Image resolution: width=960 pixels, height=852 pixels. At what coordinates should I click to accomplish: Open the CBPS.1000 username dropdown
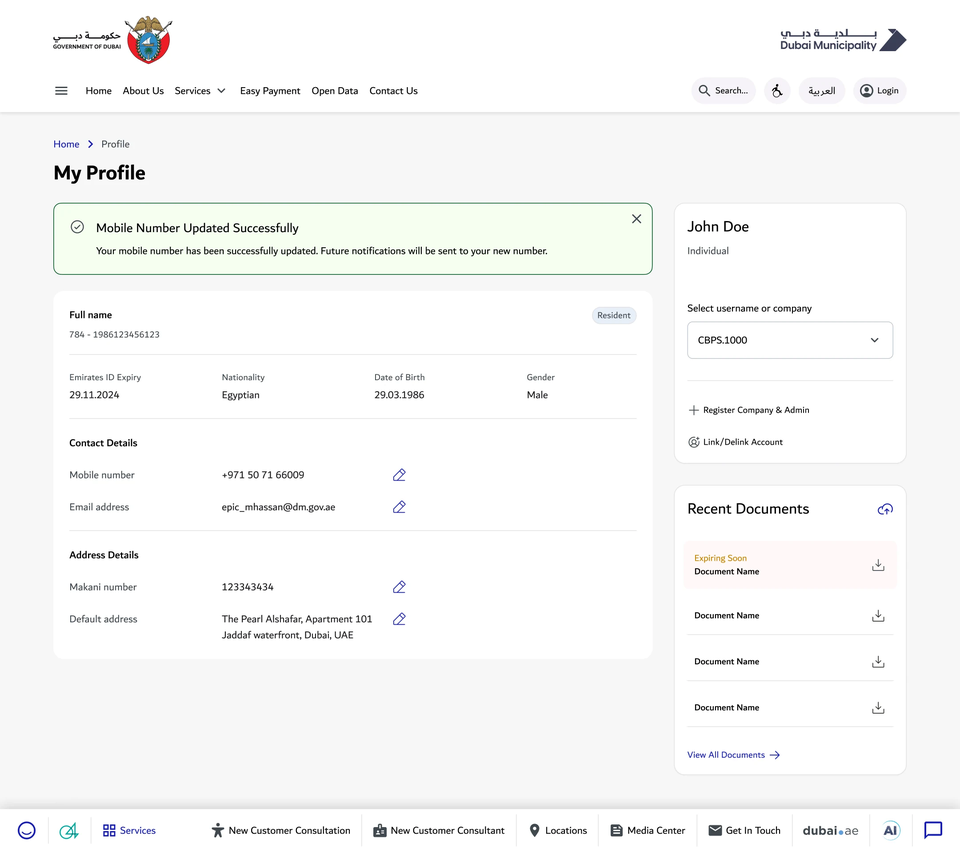(x=790, y=340)
